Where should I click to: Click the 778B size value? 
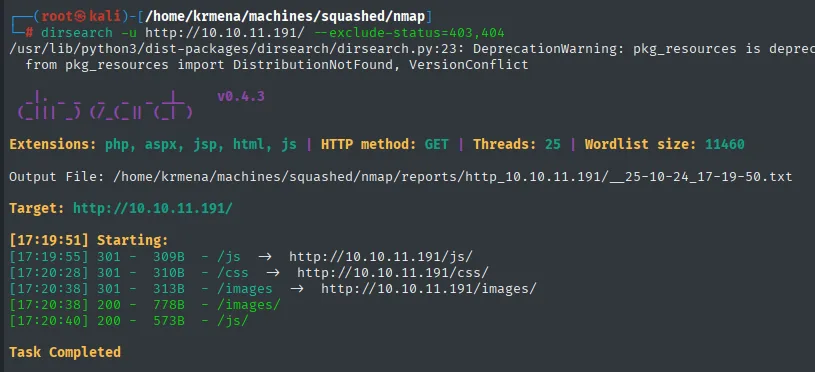click(169, 305)
